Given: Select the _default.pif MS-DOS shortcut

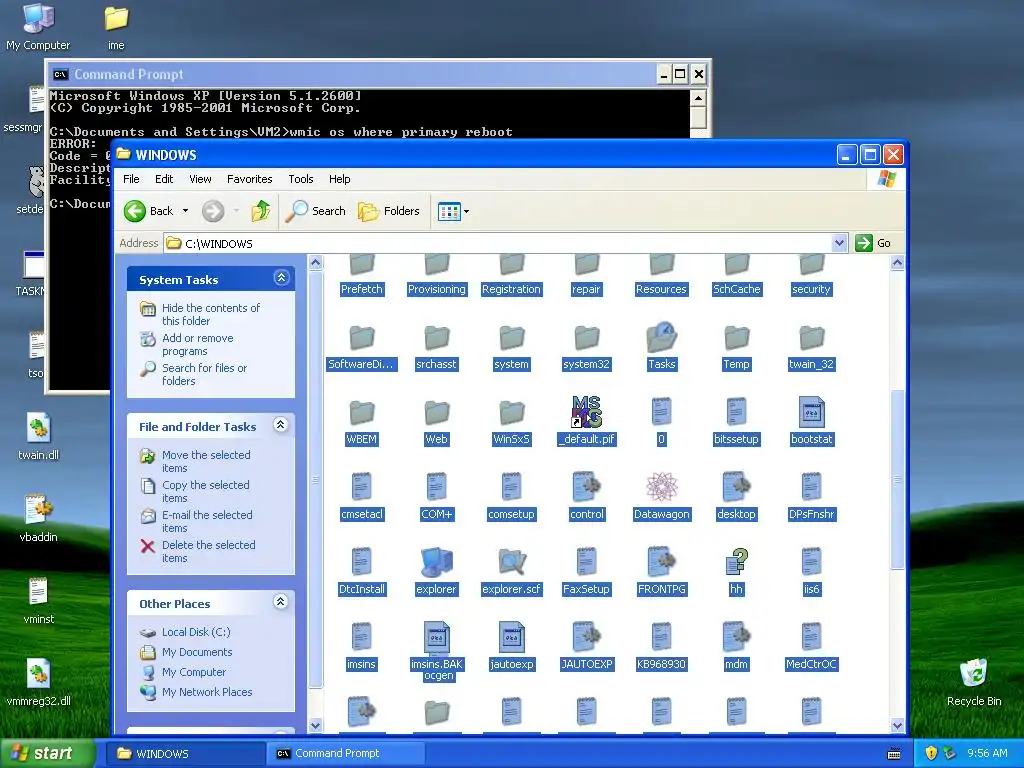Looking at the screenshot, I should 586,412.
